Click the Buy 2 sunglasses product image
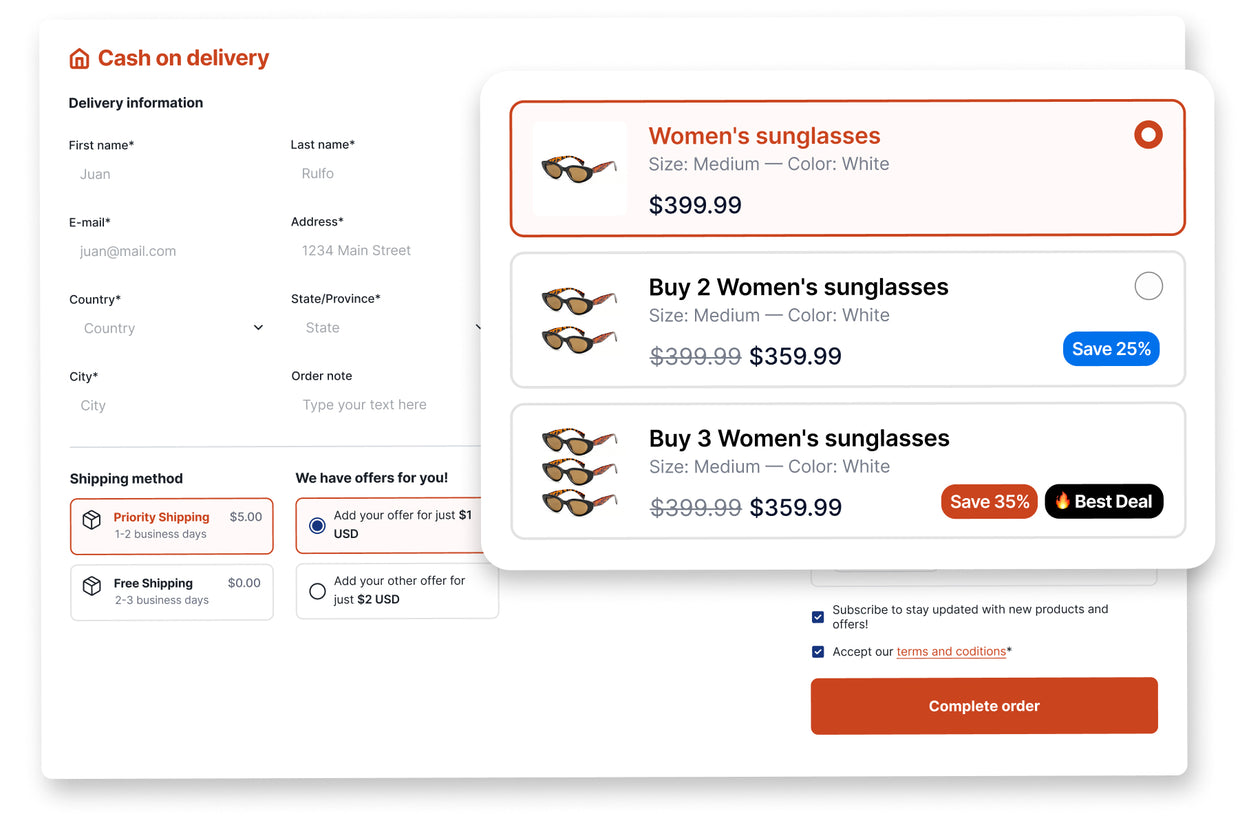 point(579,320)
